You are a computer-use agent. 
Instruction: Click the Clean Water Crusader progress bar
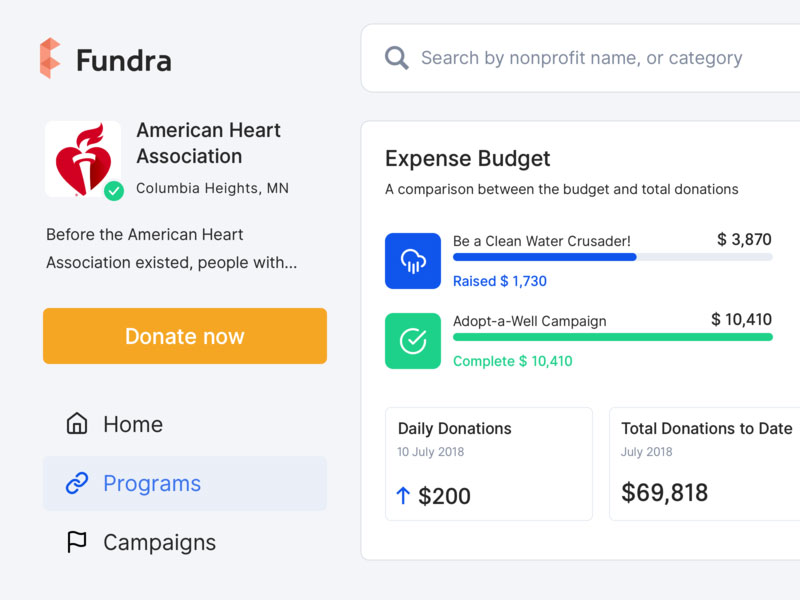[613, 257]
